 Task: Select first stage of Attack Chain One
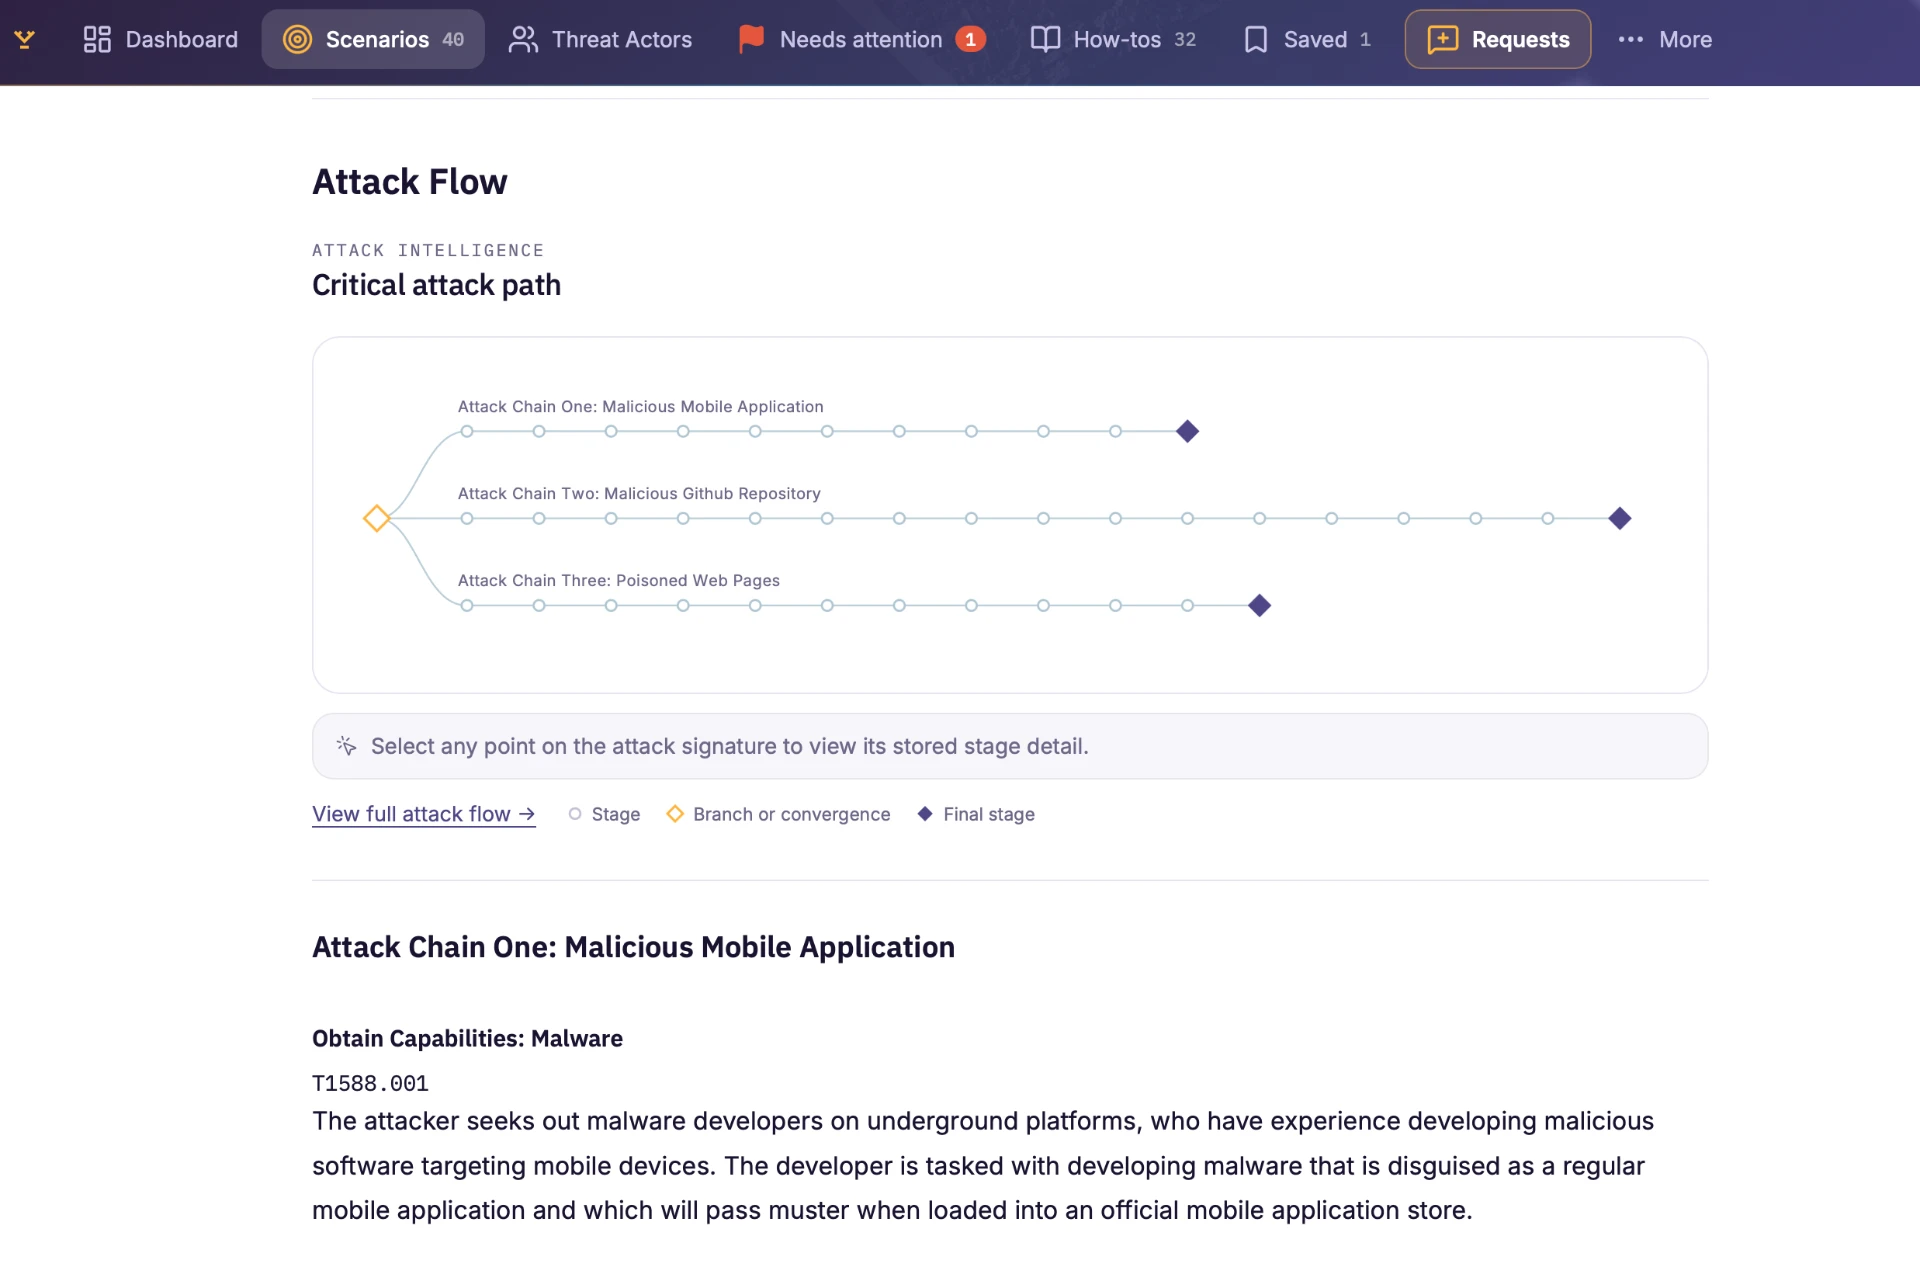click(x=467, y=431)
